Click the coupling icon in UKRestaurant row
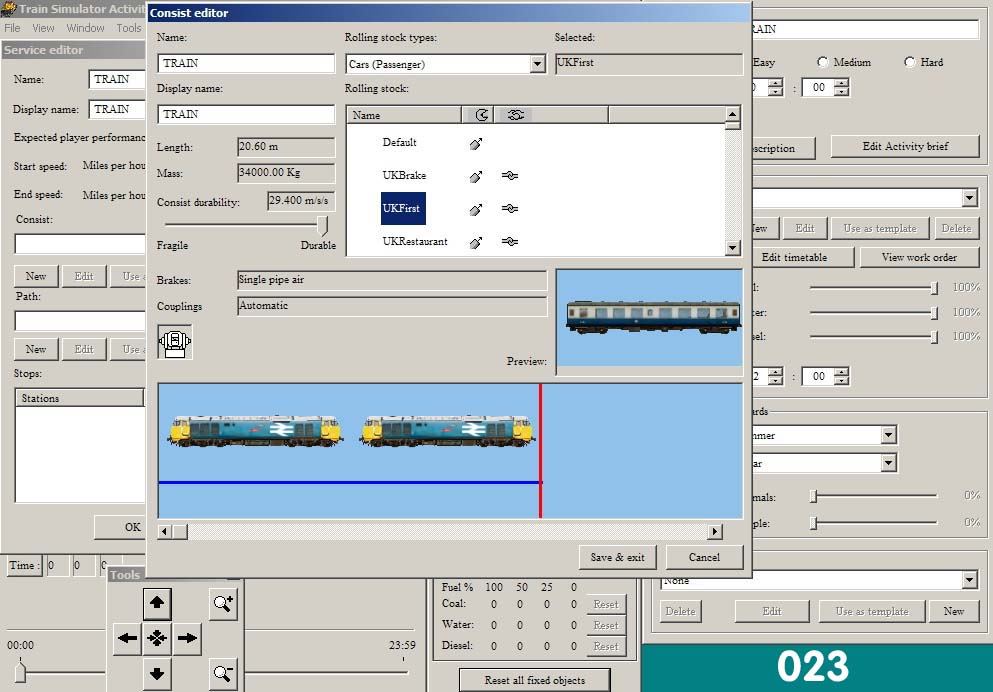Viewport: 993px width, 692px height. [x=510, y=241]
